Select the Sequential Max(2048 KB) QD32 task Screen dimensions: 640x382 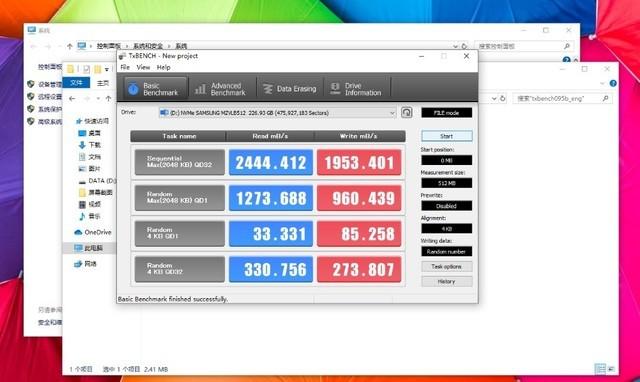point(180,162)
